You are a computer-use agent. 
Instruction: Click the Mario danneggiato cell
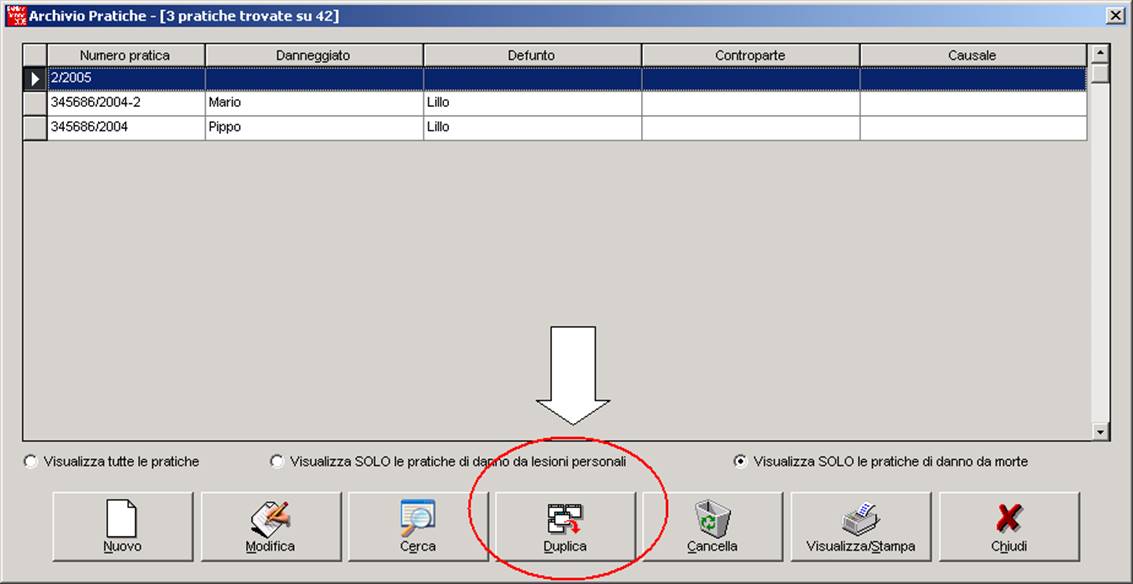tap(314, 103)
